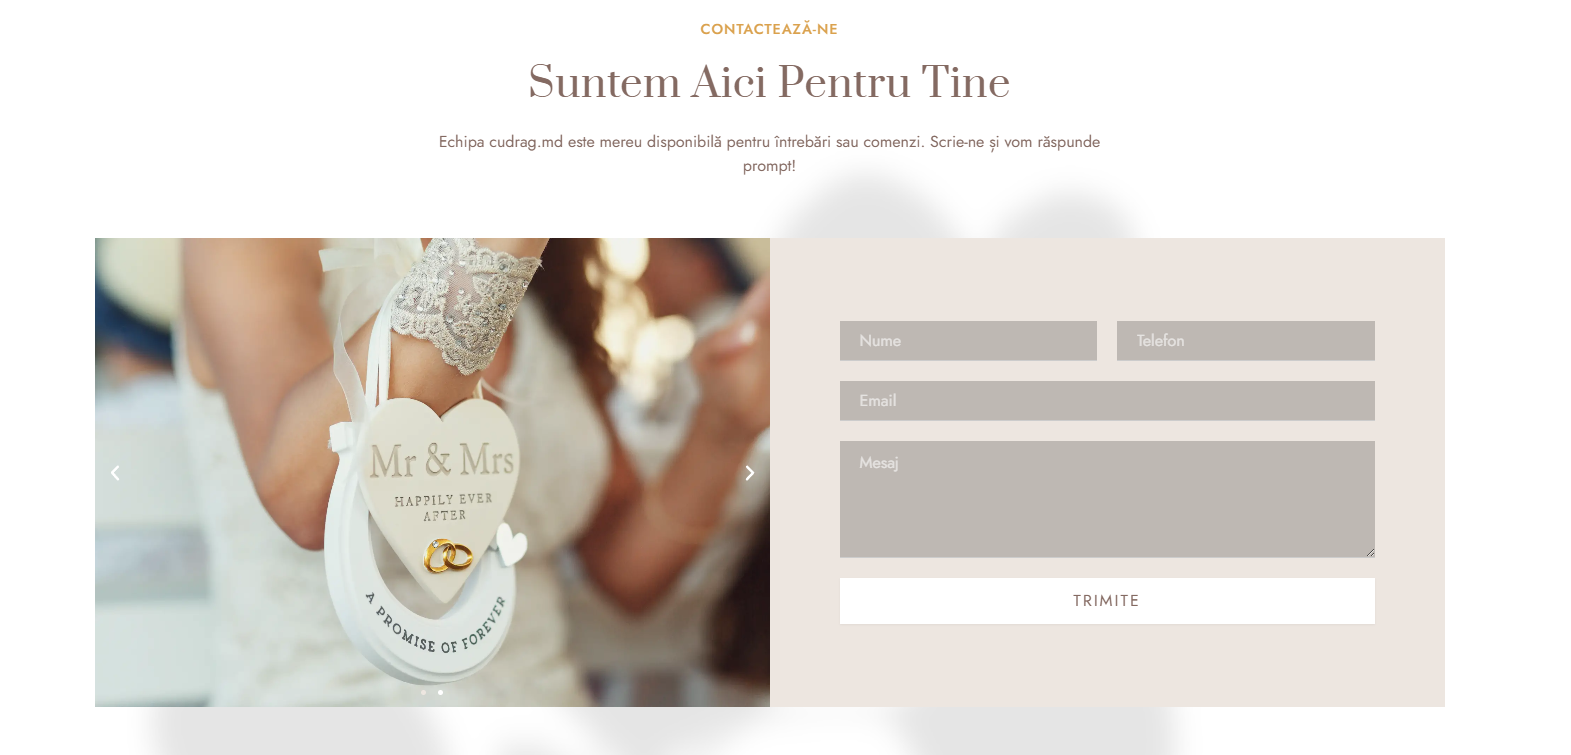The image size is (1571, 755).
Task: Submit the form with TRIMITE button
Action: [1107, 601]
